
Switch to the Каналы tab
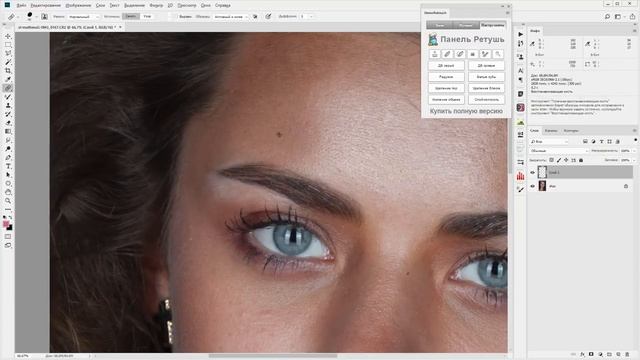(x=551, y=131)
